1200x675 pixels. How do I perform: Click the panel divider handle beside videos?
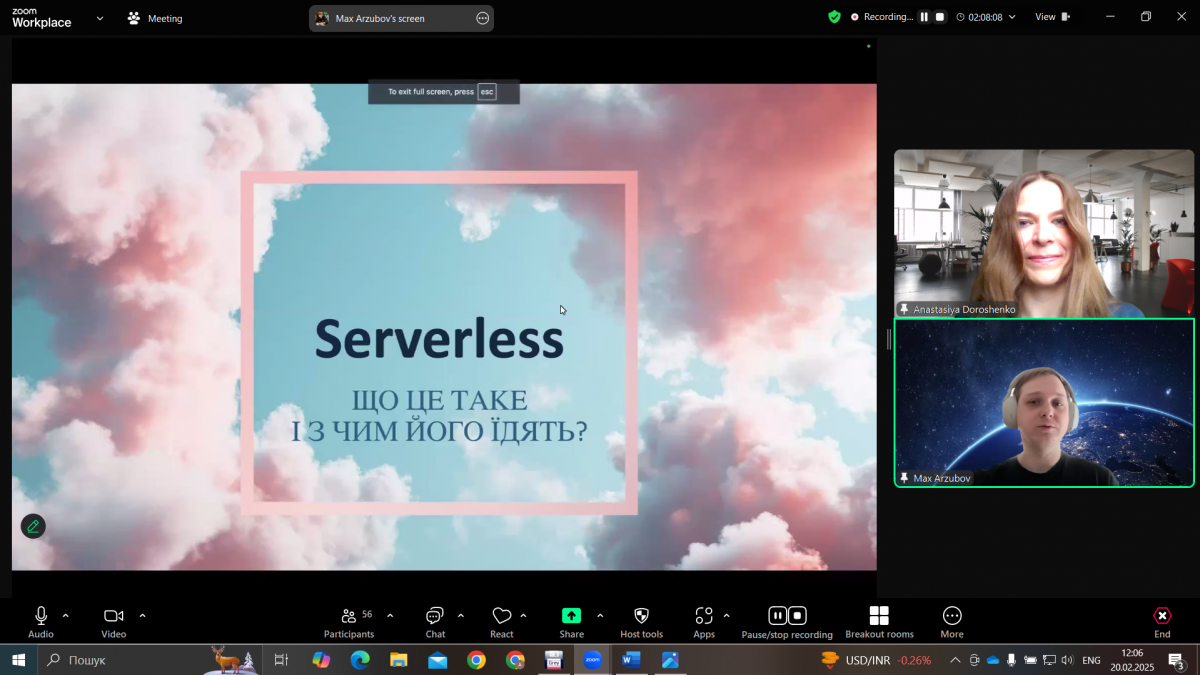click(888, 340)
